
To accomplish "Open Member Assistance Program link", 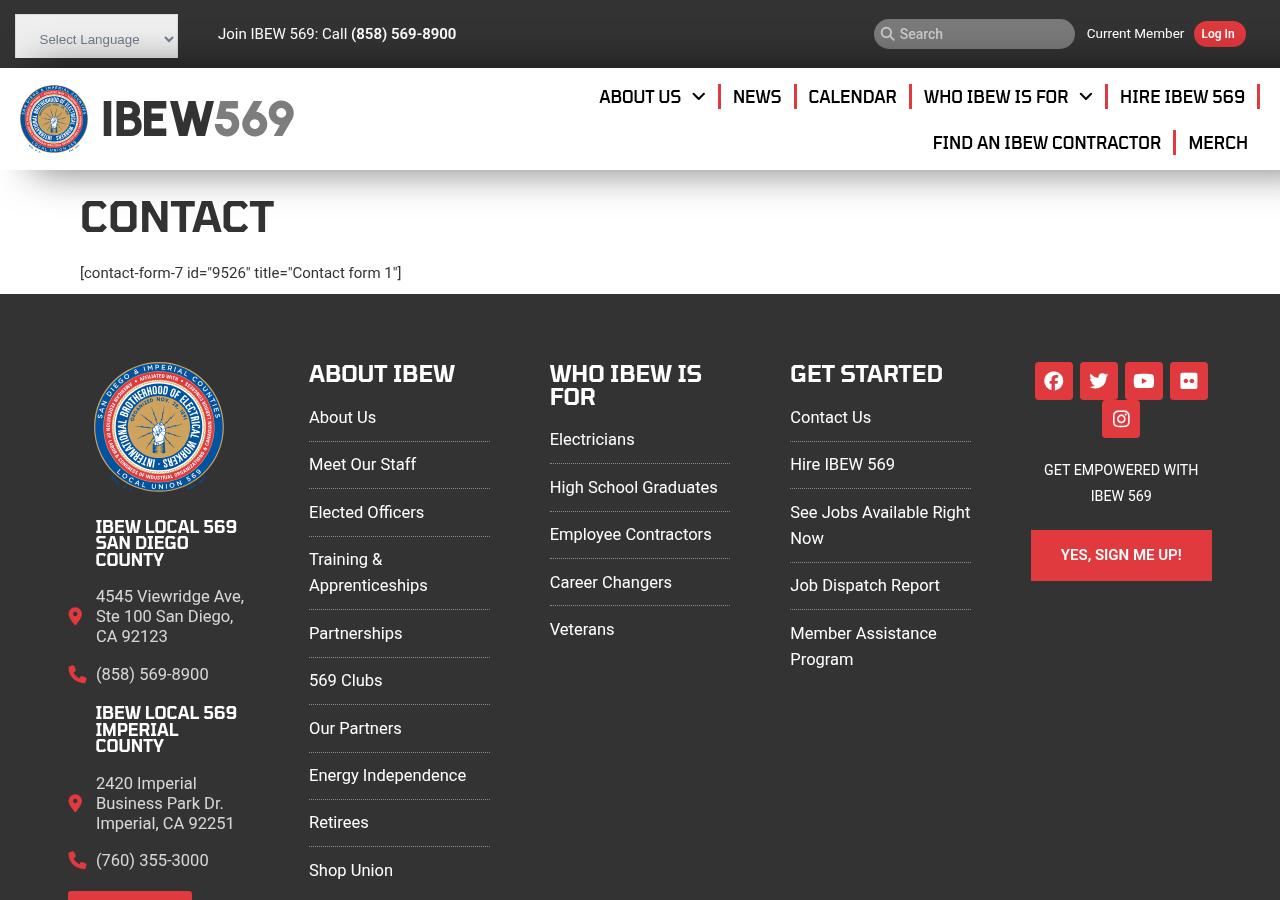I will pos(864,647).
